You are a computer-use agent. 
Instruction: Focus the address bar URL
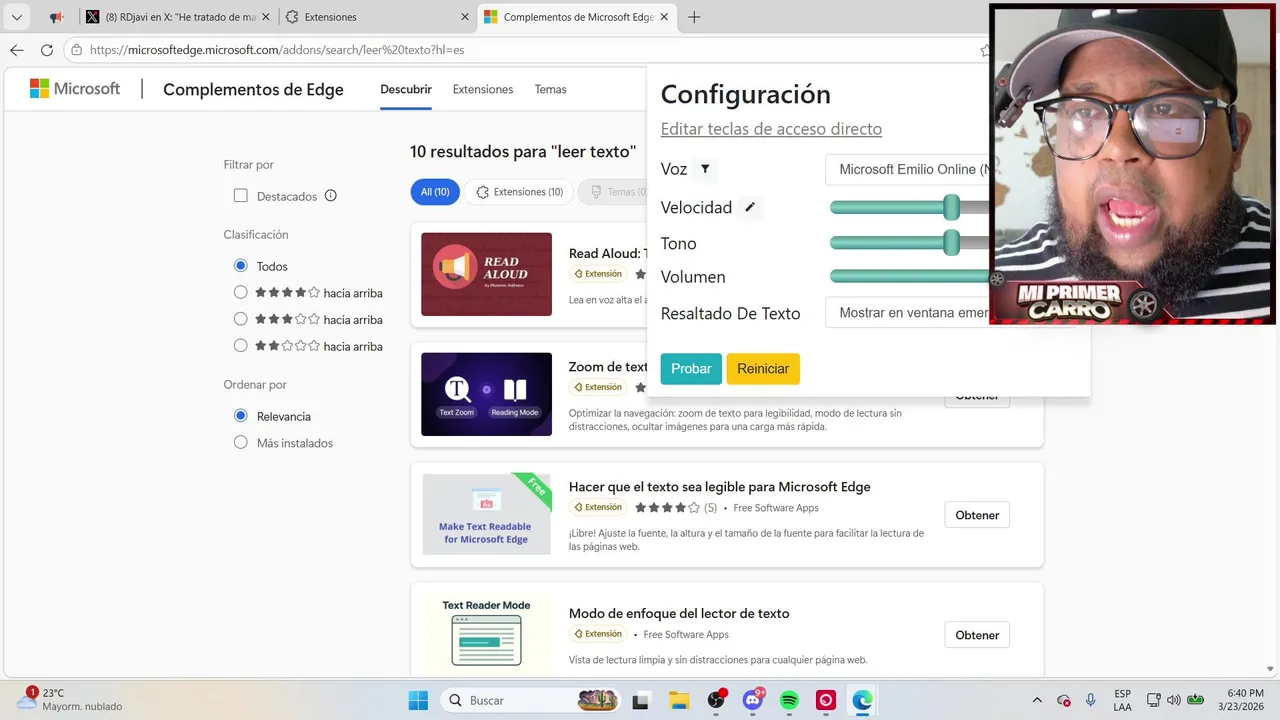coord(277,50)
